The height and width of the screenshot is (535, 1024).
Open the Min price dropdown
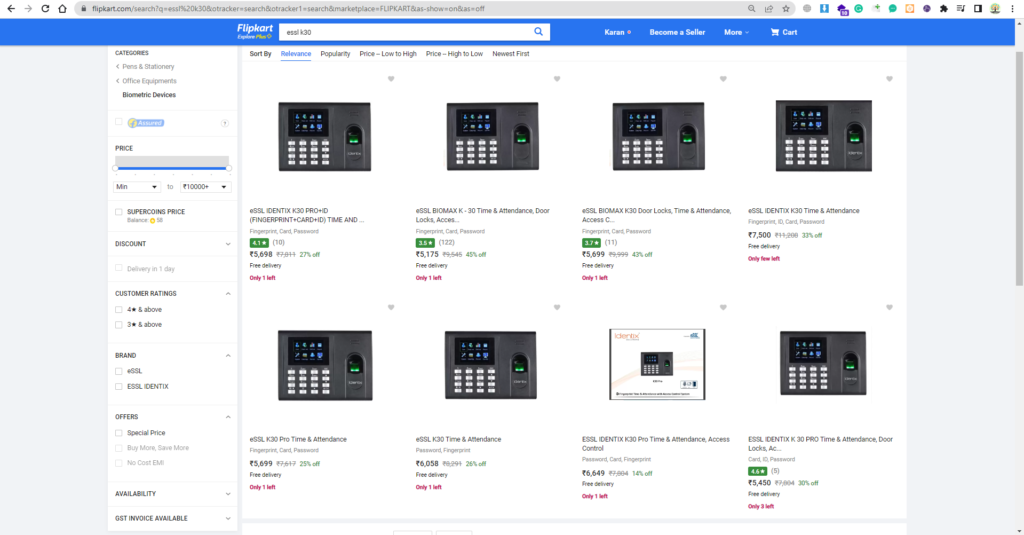[x=137, y=187]
